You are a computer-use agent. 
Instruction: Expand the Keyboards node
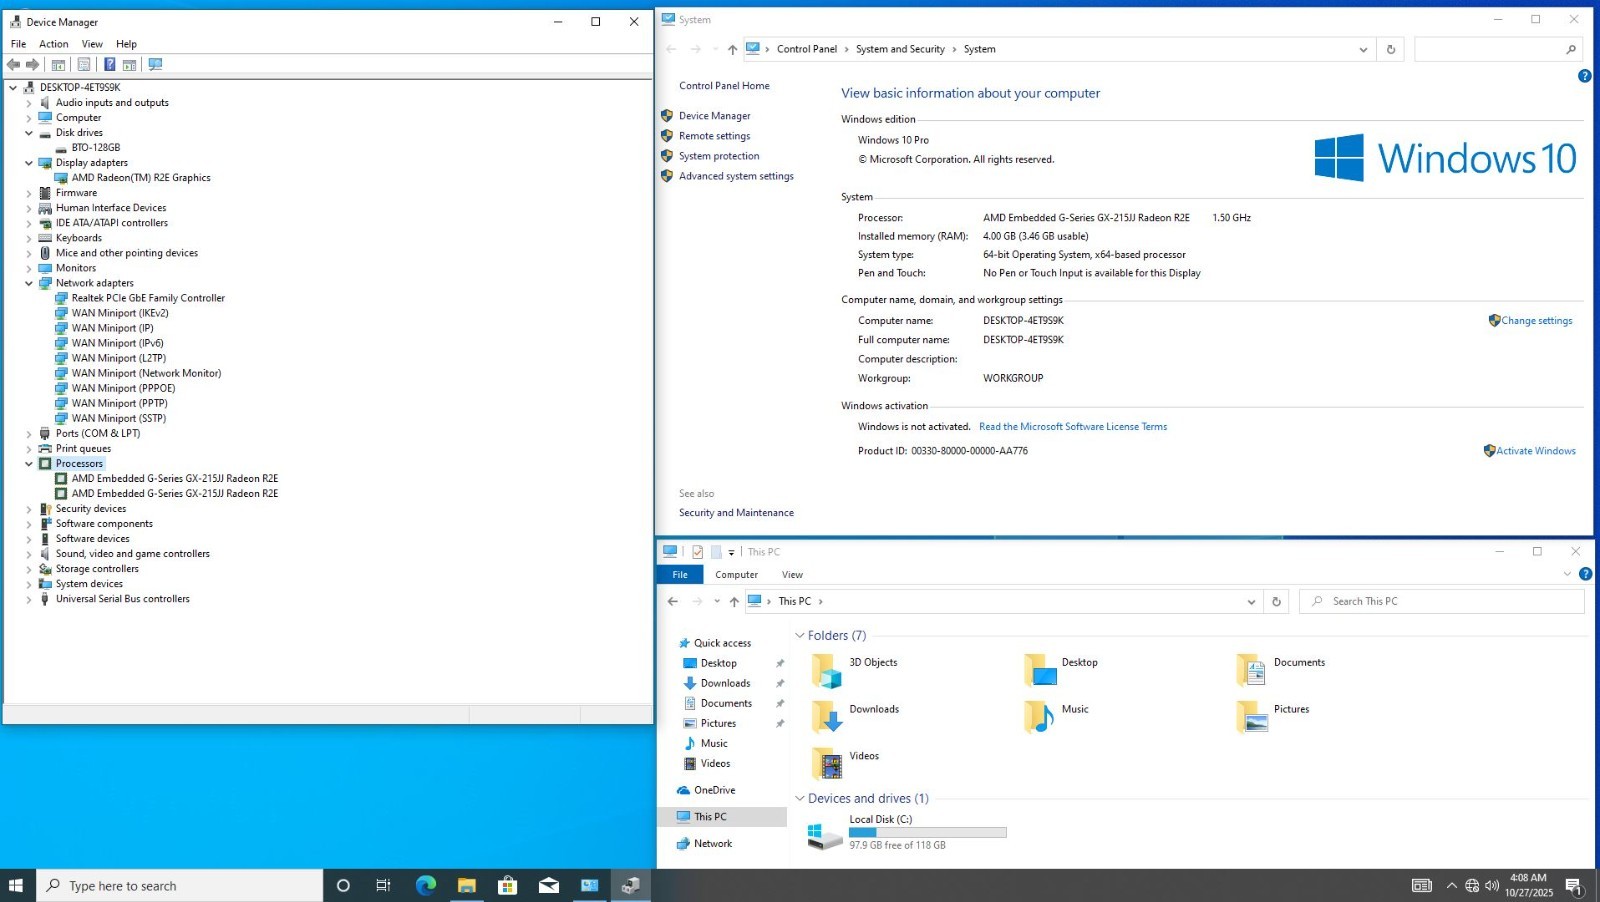[29, 238]
